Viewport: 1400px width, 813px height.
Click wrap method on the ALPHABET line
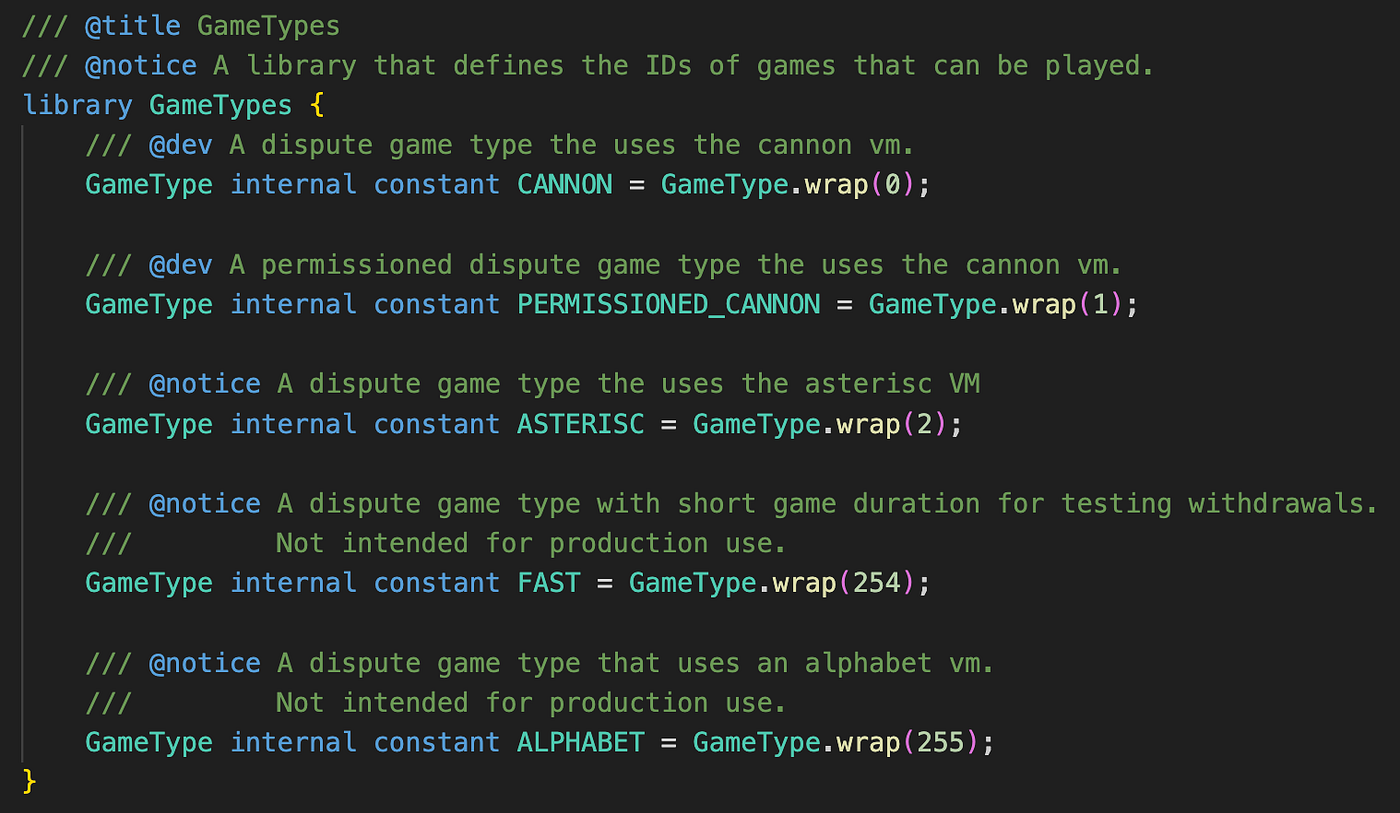coord(868,742)
